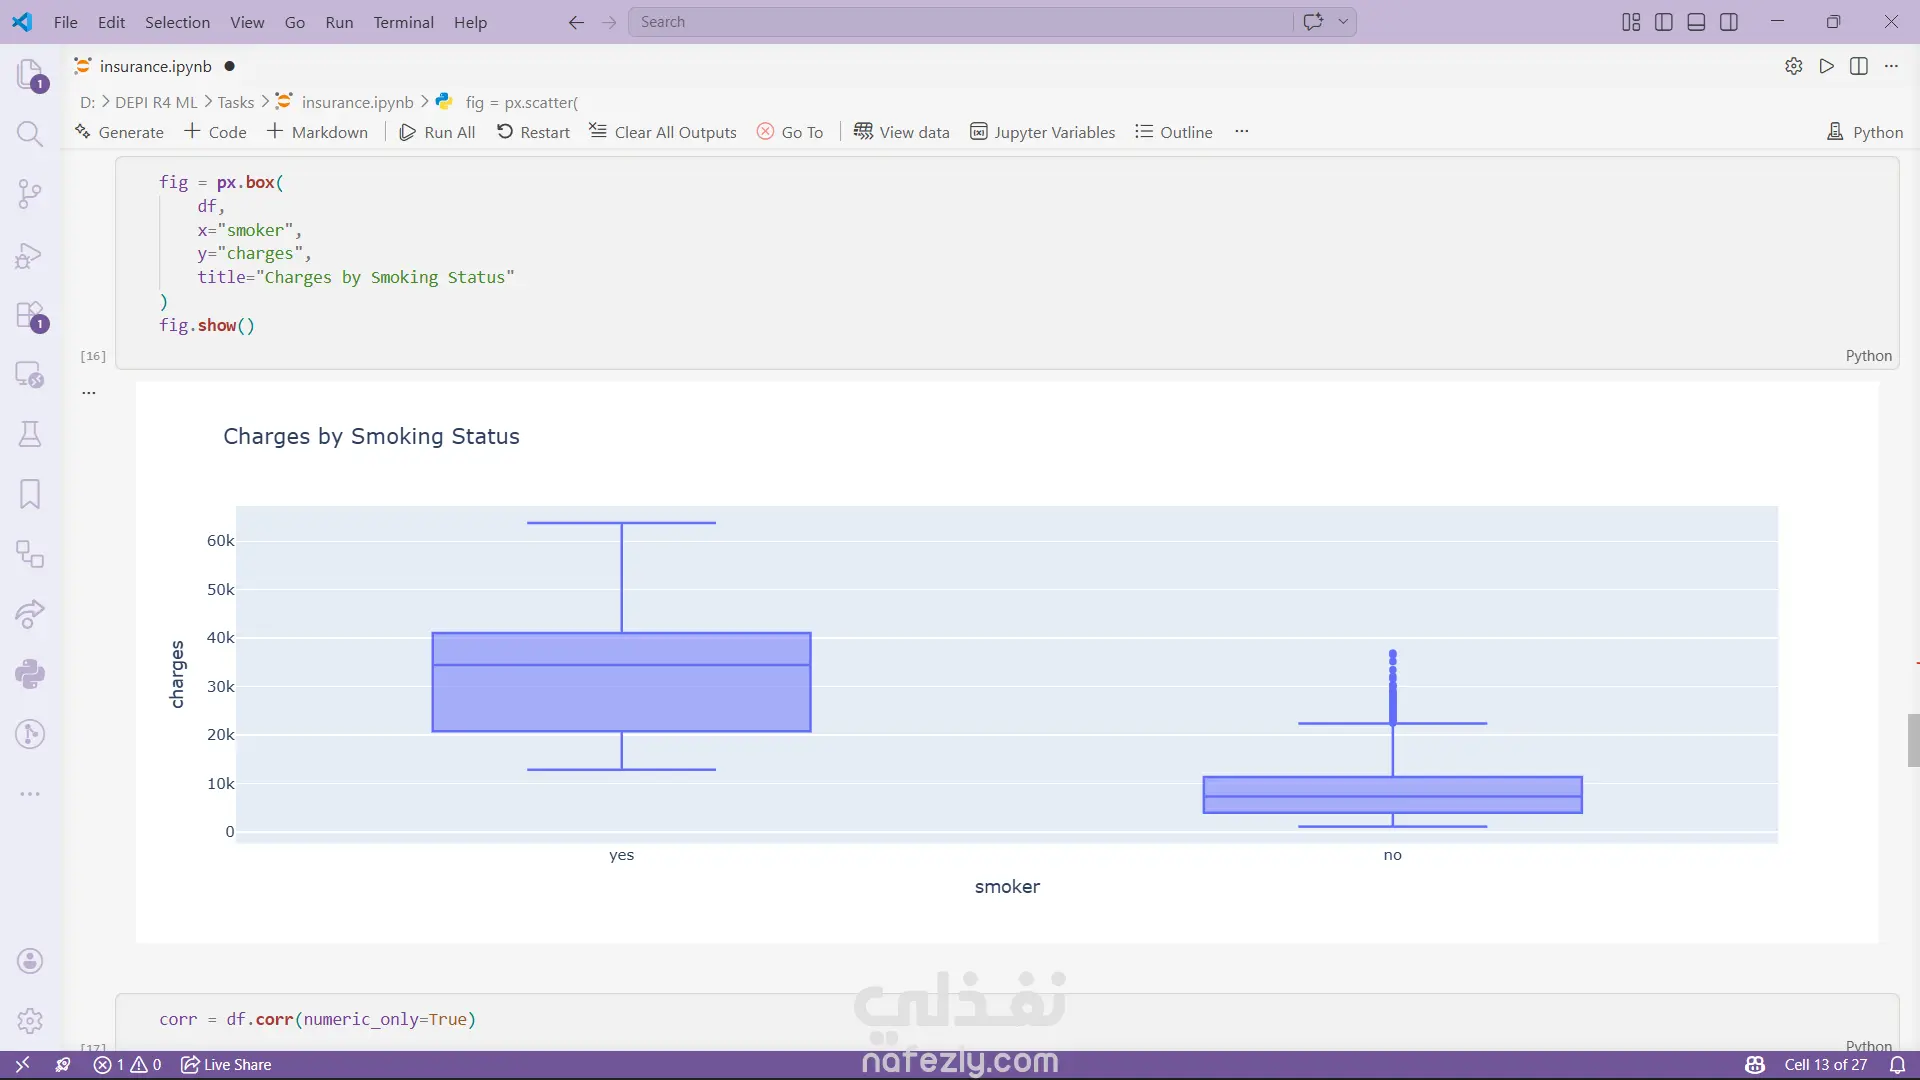Open the Terminal menu
1920x1080 pixels.
click(x=403, y=22)
